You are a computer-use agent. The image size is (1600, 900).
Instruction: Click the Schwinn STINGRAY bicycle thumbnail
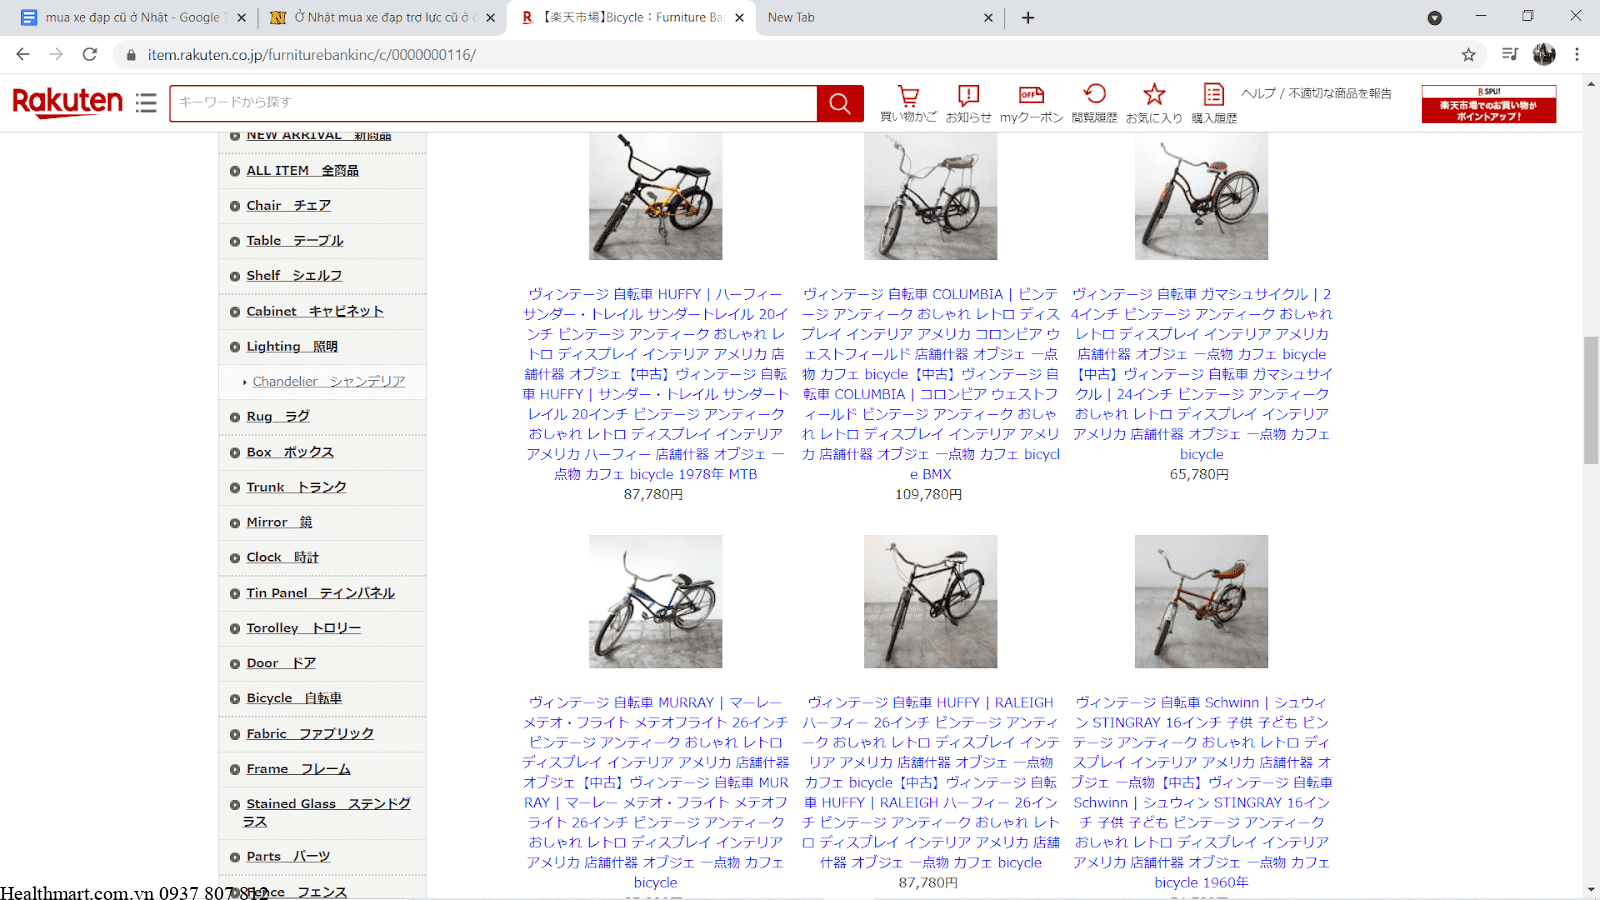(1201, 601)
